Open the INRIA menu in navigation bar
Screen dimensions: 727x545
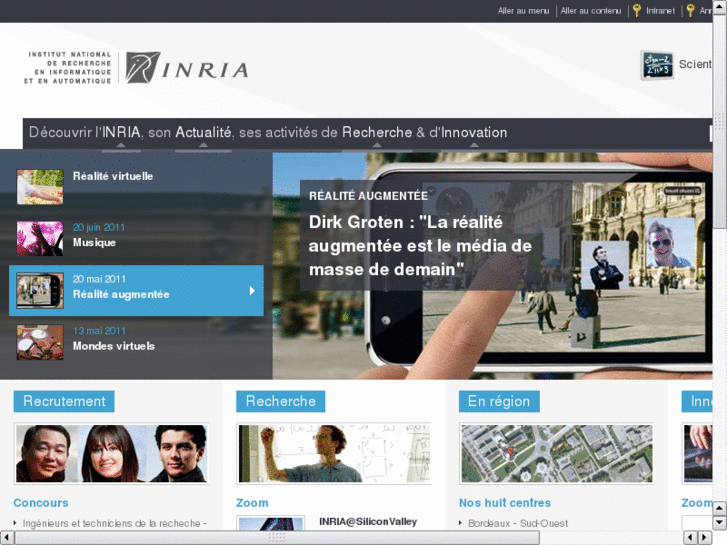click(121, 133)
